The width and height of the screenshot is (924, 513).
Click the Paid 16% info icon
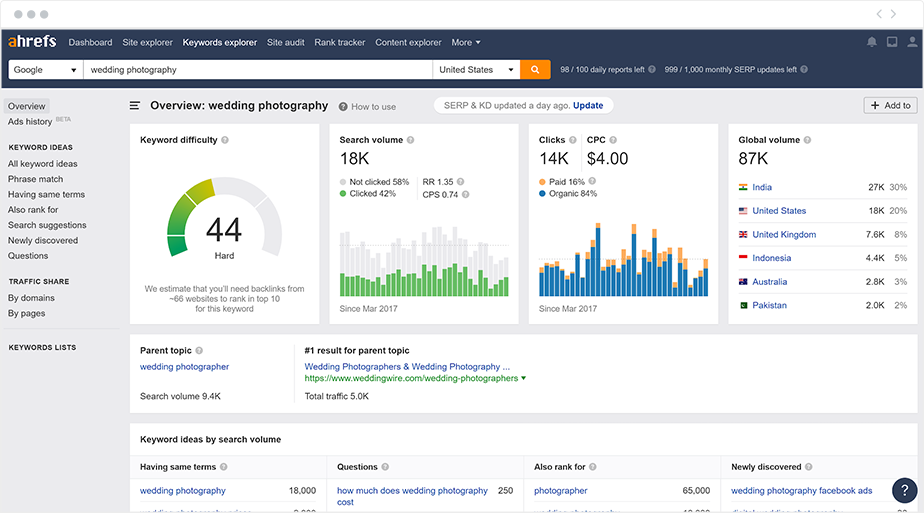[x=592, y=181]
